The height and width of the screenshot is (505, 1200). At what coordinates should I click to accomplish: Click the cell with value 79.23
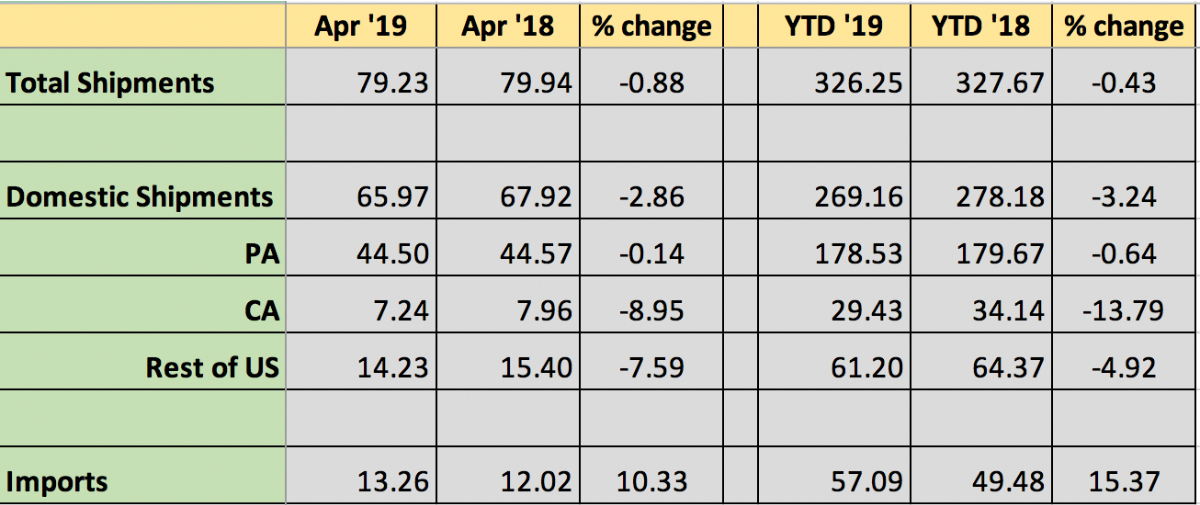click(x=392, y=82)
